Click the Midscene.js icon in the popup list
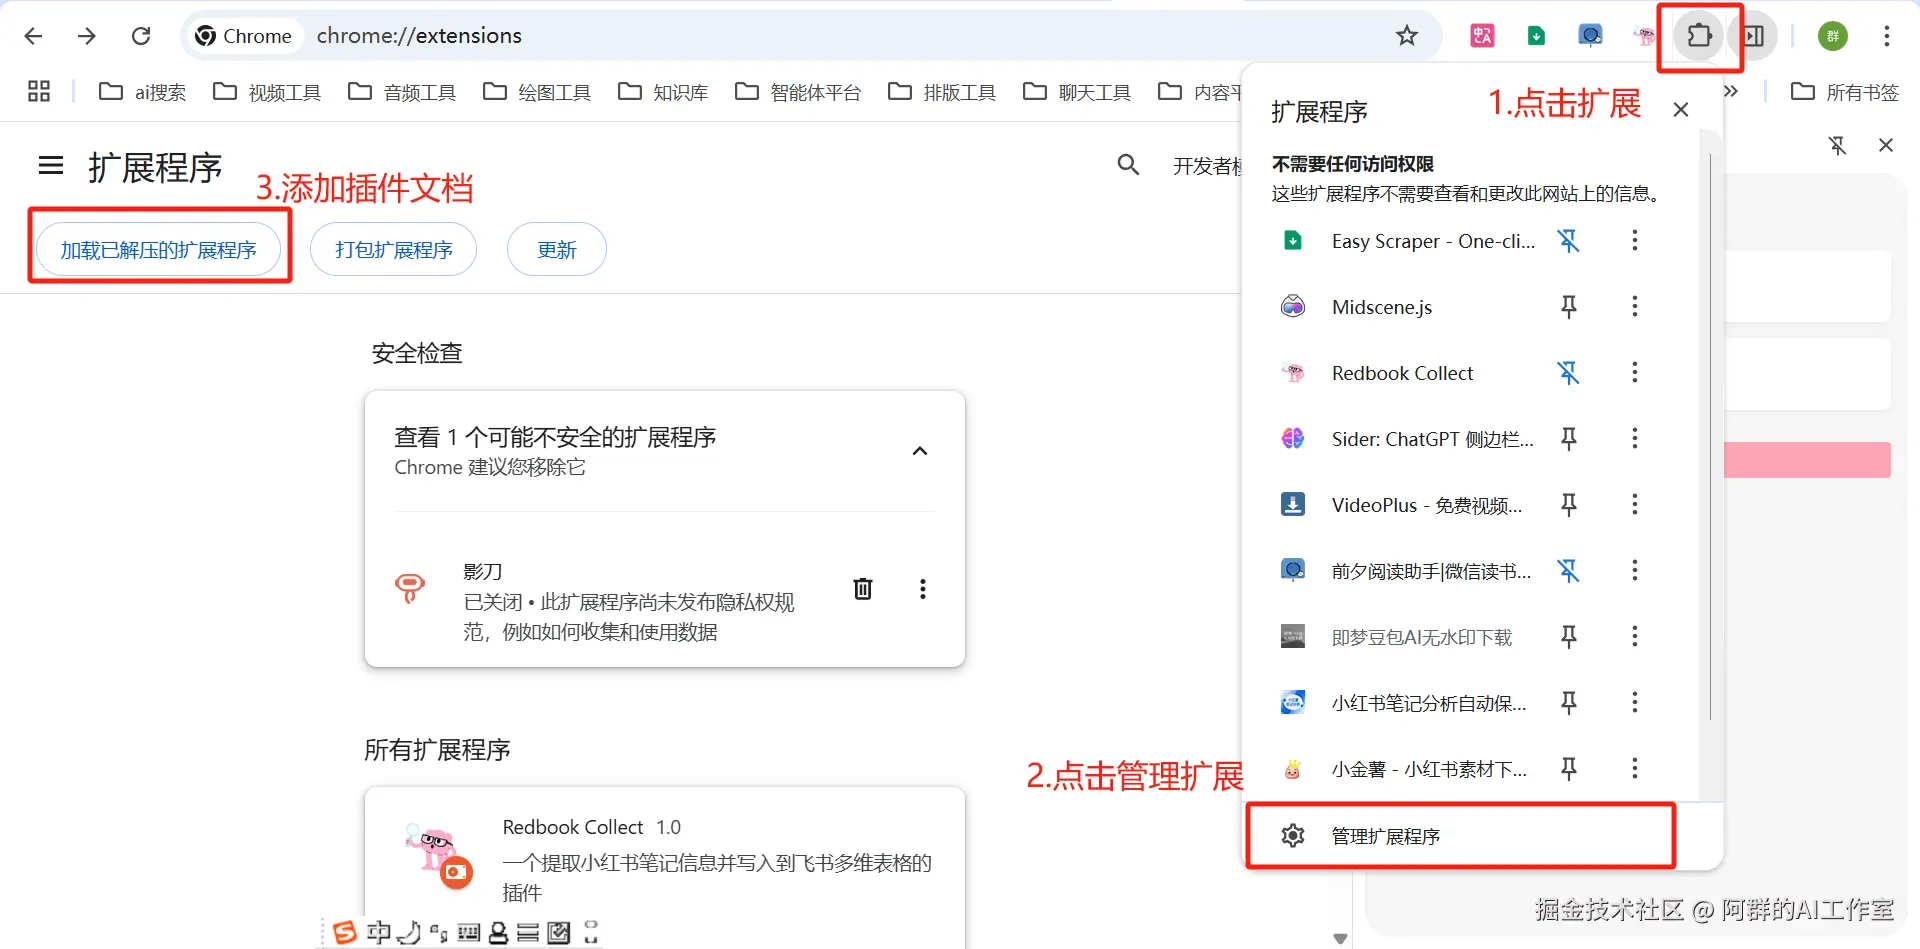1920x949 pixels. click(x=1293, y=306)
